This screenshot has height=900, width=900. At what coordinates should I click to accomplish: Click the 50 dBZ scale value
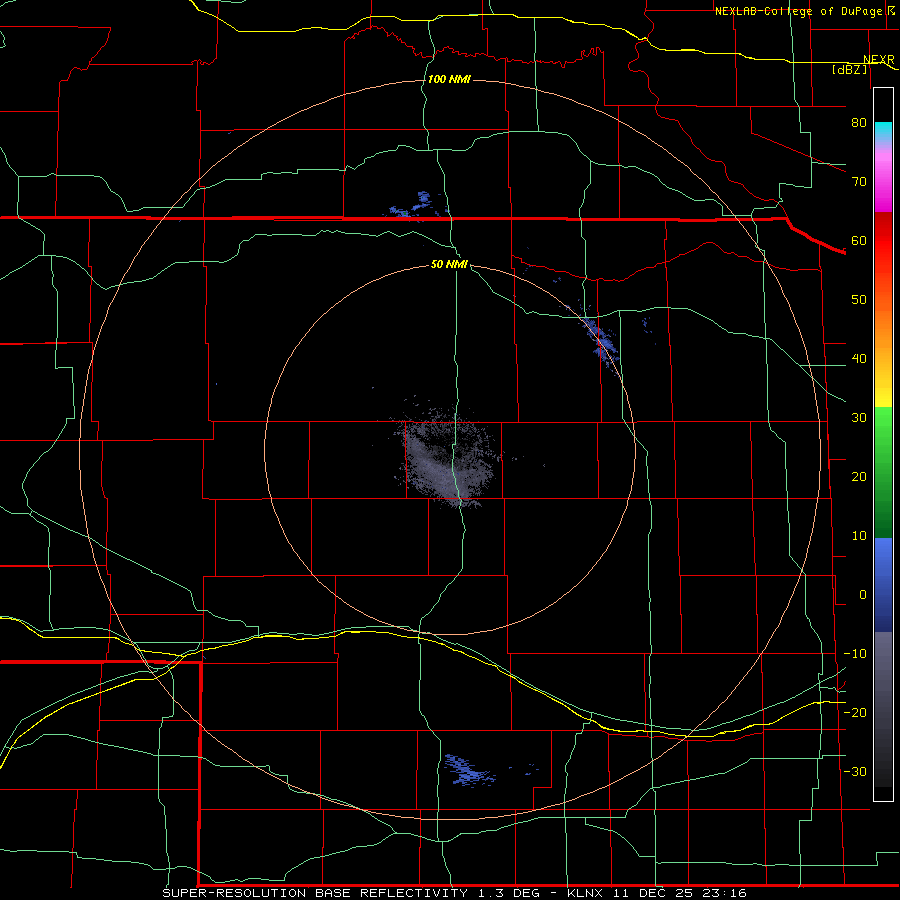tap(859, 300)
